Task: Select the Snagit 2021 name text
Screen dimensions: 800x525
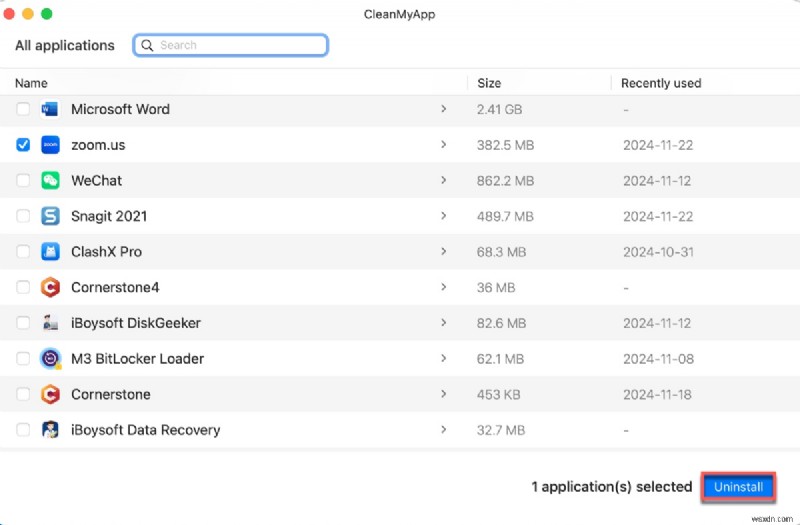Action: point(109,216)
